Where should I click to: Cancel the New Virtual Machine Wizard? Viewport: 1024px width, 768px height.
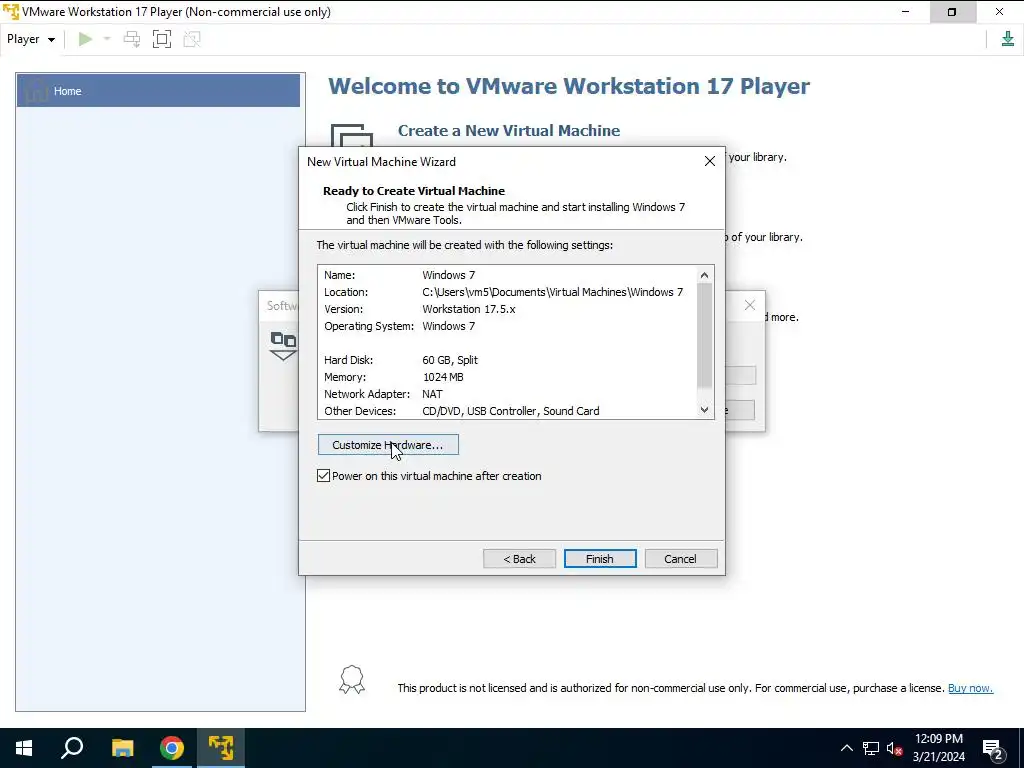(680, 559)
